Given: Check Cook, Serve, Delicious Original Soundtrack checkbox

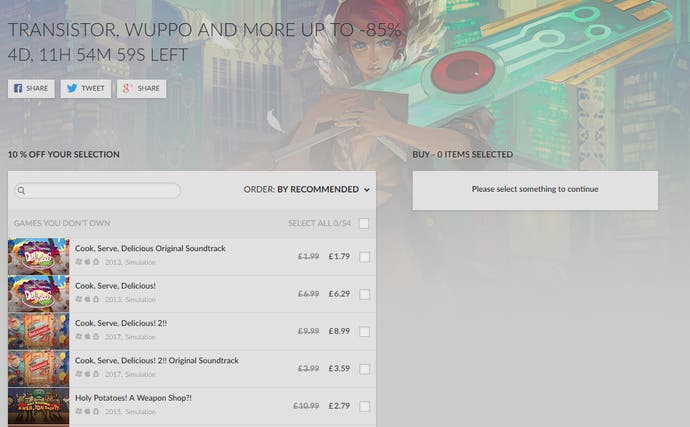Looking at the screenshot, I should [x=364, y=257].
